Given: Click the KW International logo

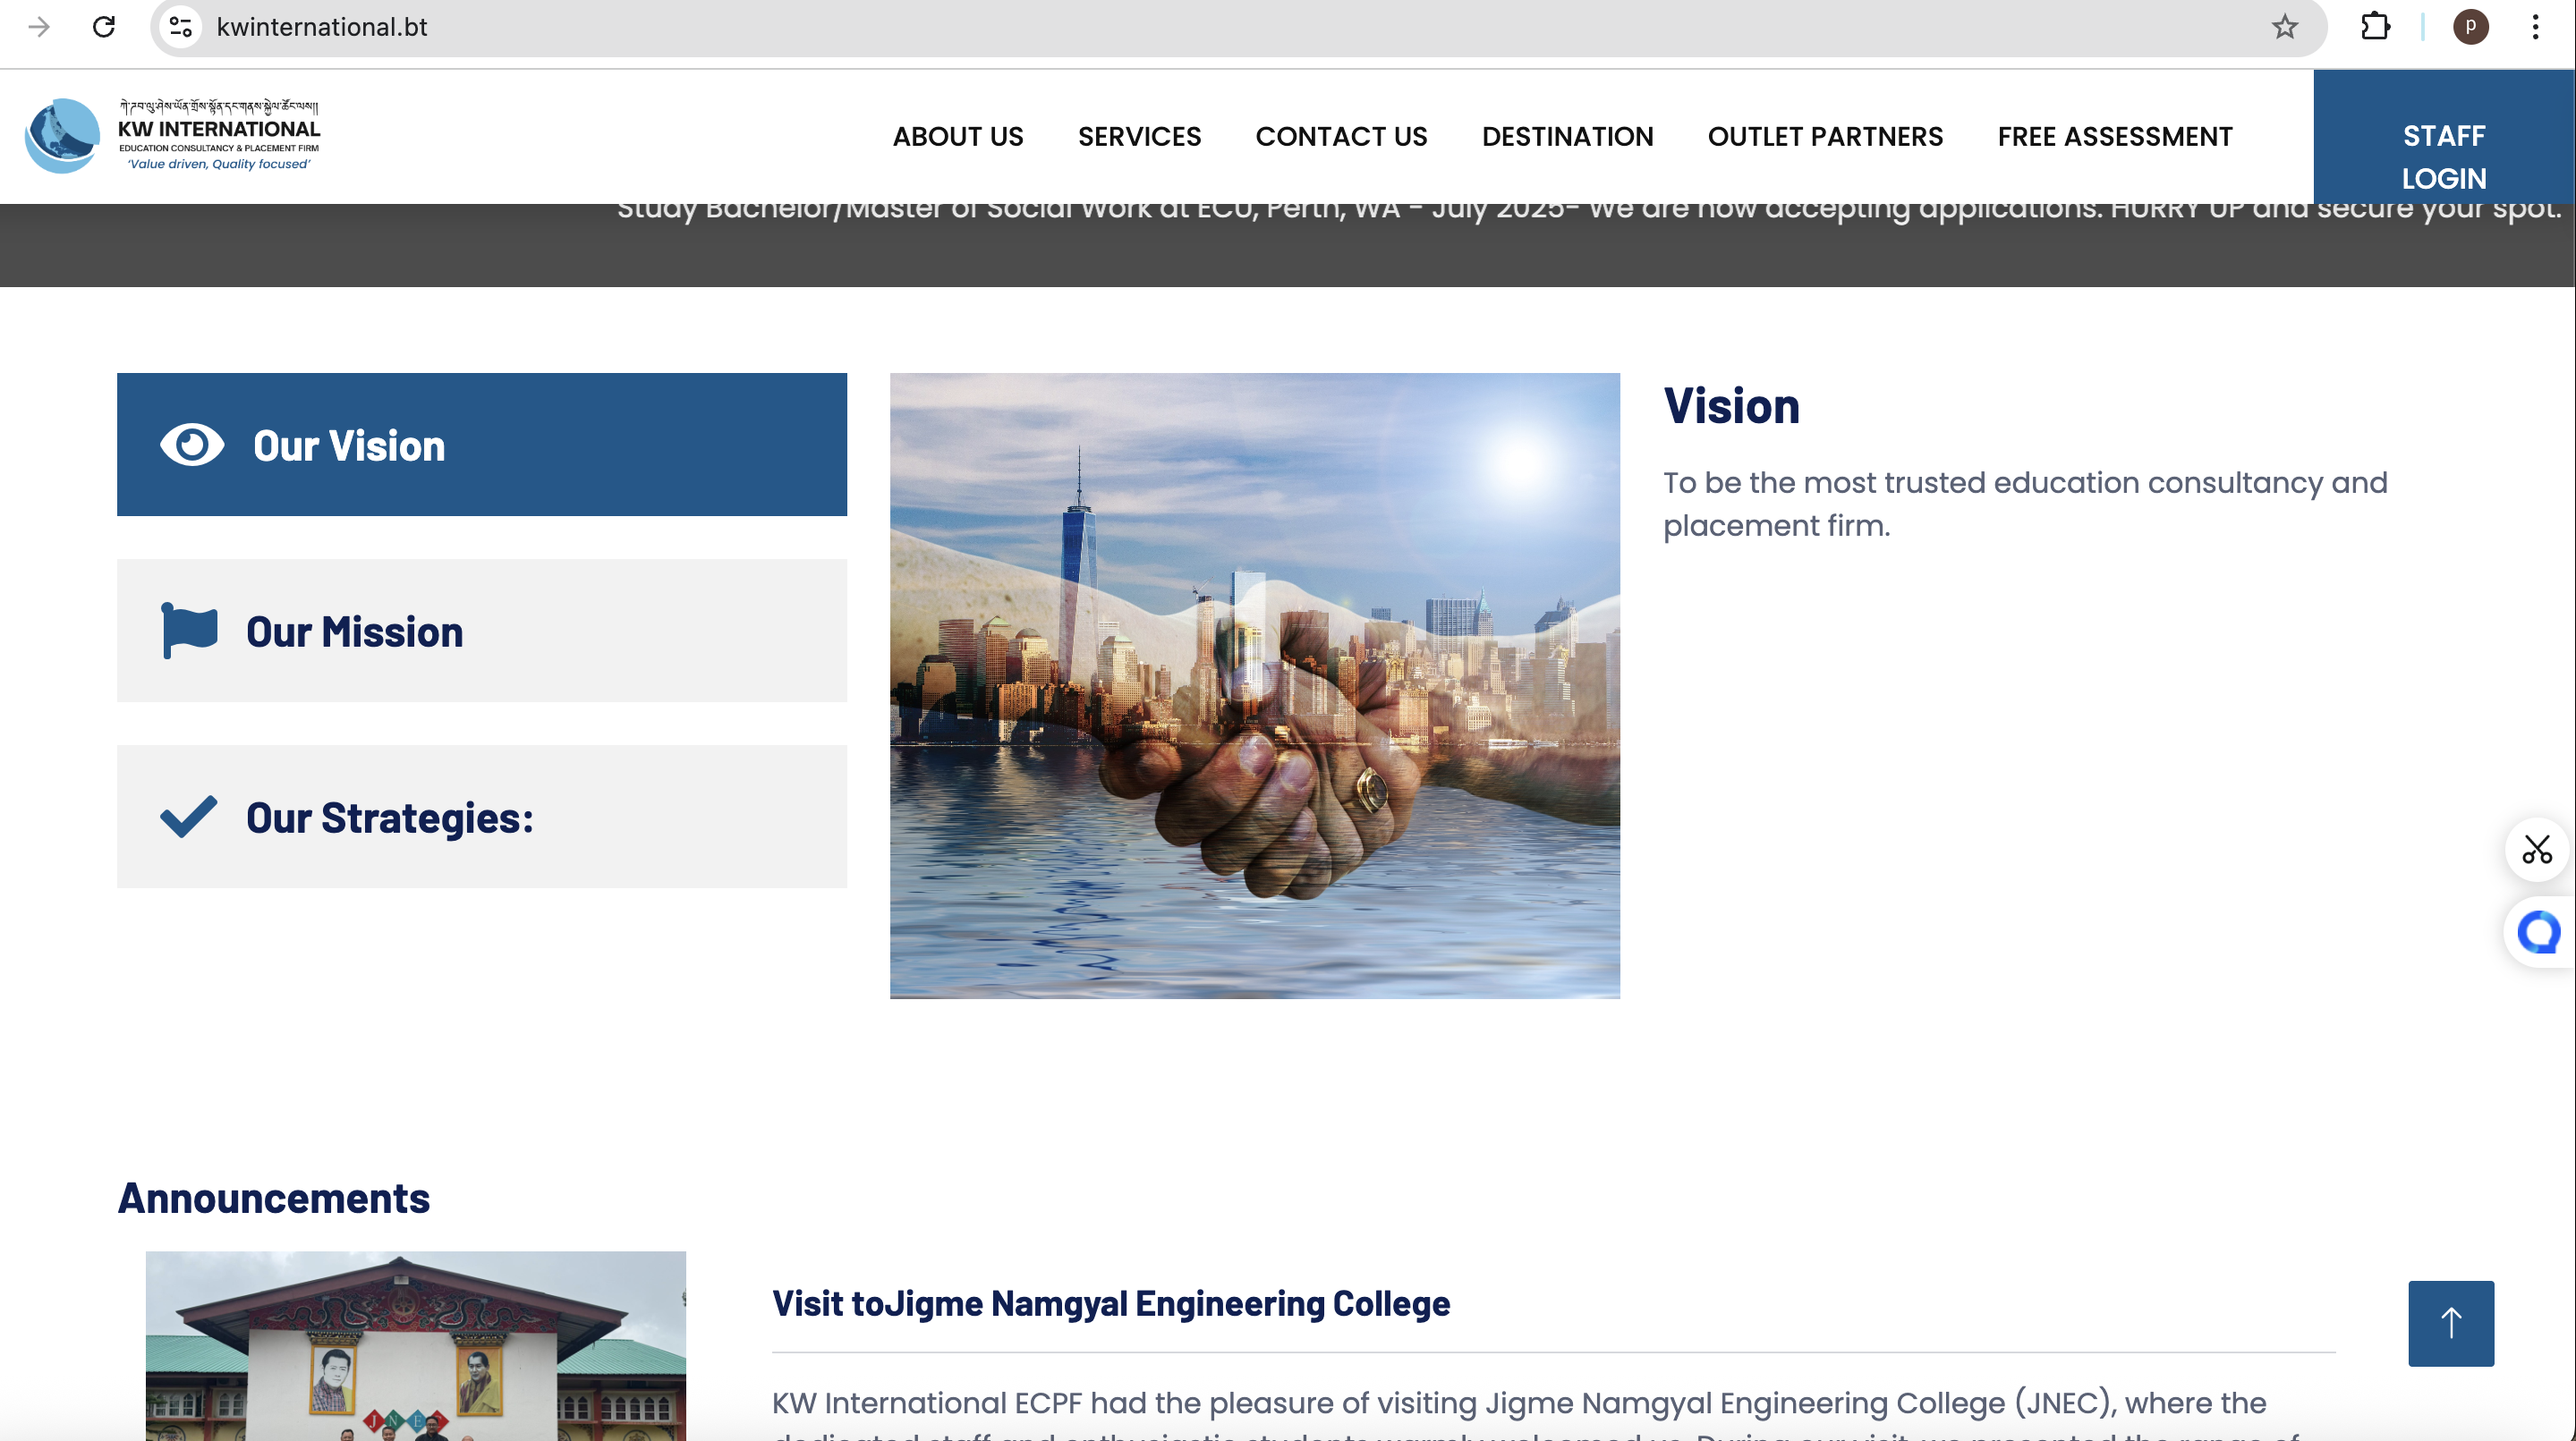Looking at the screenshot, I should pos(172,136).
